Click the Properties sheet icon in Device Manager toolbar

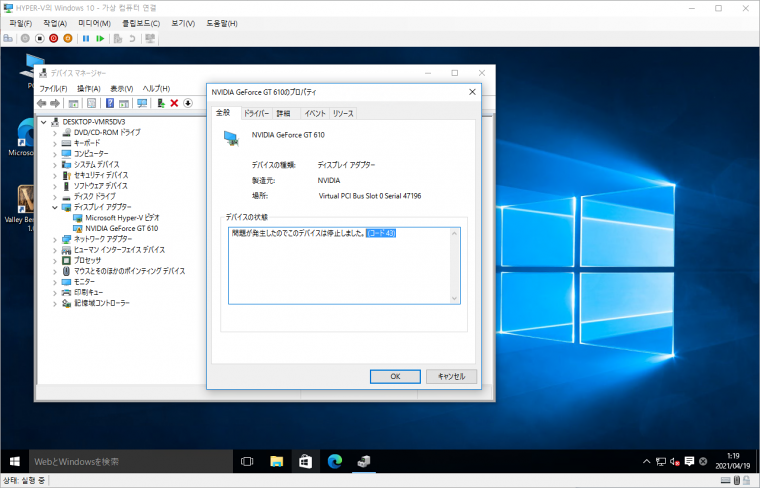(91, 103)
